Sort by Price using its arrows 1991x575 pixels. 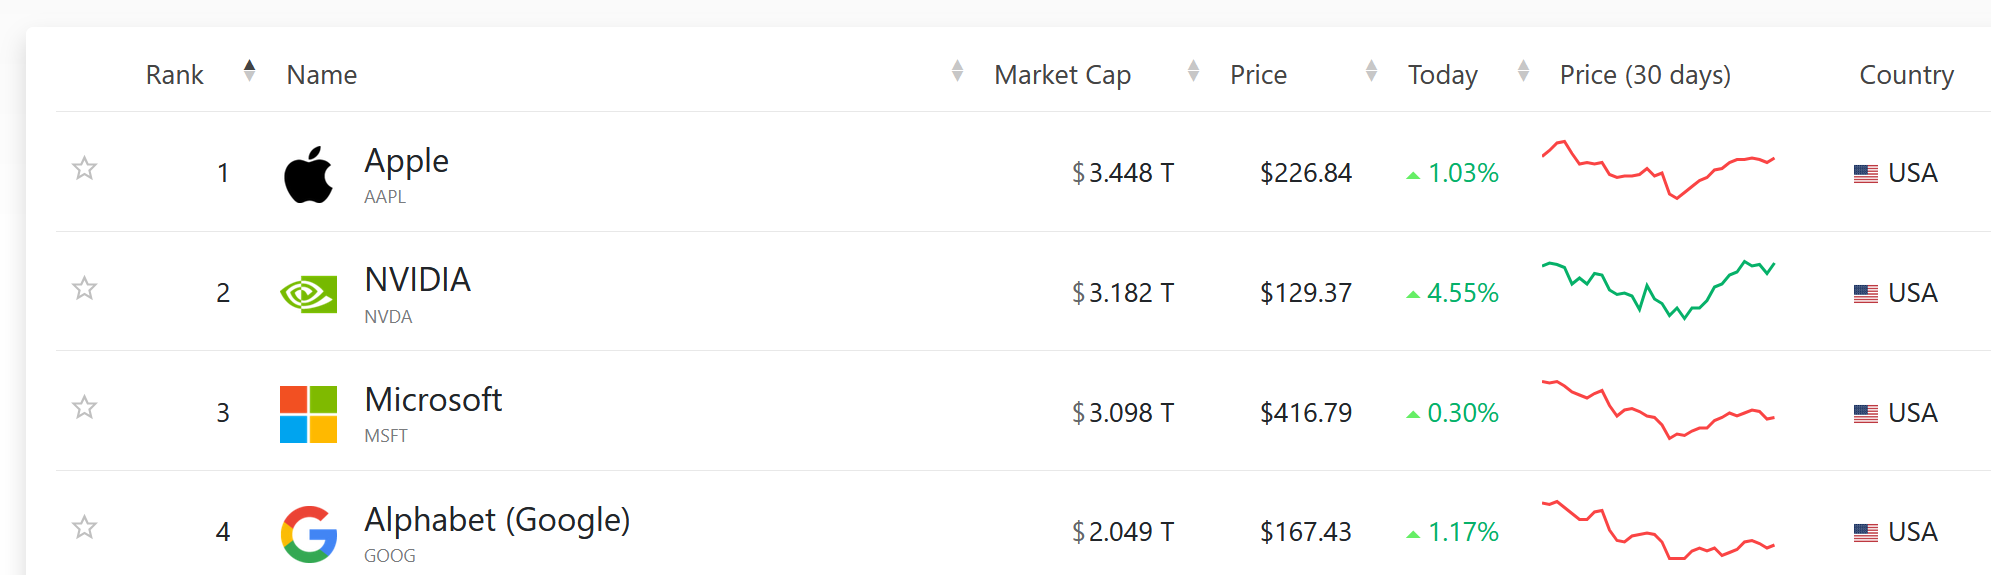point(1371,70)
